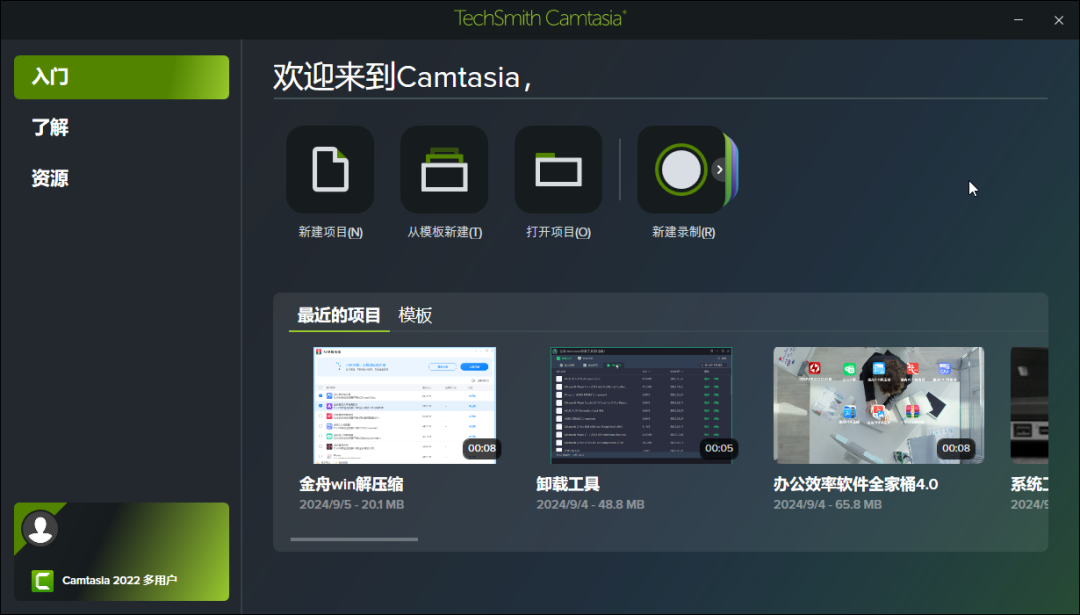The image size is (1080, 615).
Task: Click the 从模板新建(T) label
Action: point(444,232)
